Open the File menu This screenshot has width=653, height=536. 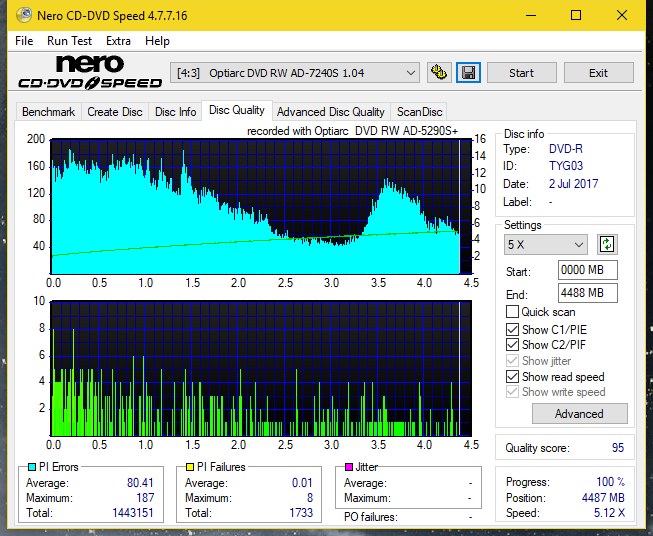24,41
